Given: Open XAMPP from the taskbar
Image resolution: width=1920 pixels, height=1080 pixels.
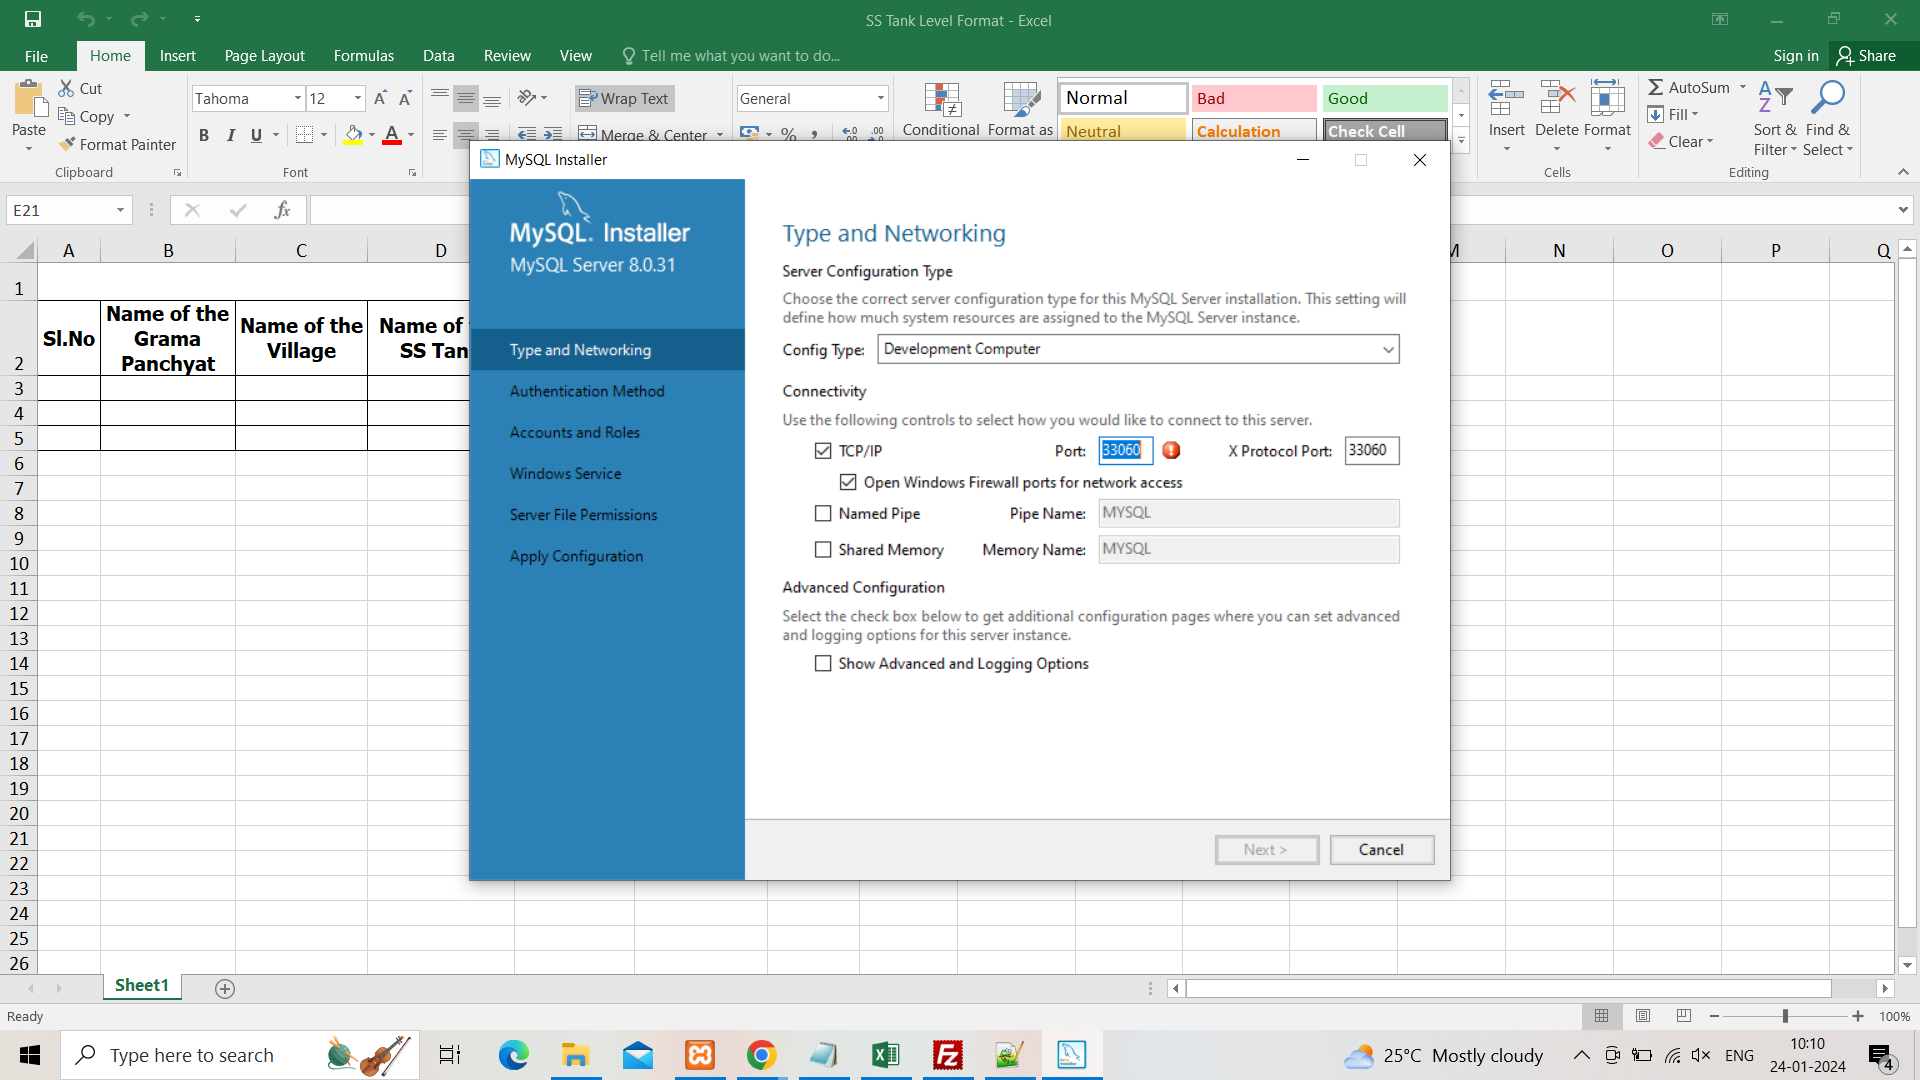Looking at the screenshot, I should 700,1055.
